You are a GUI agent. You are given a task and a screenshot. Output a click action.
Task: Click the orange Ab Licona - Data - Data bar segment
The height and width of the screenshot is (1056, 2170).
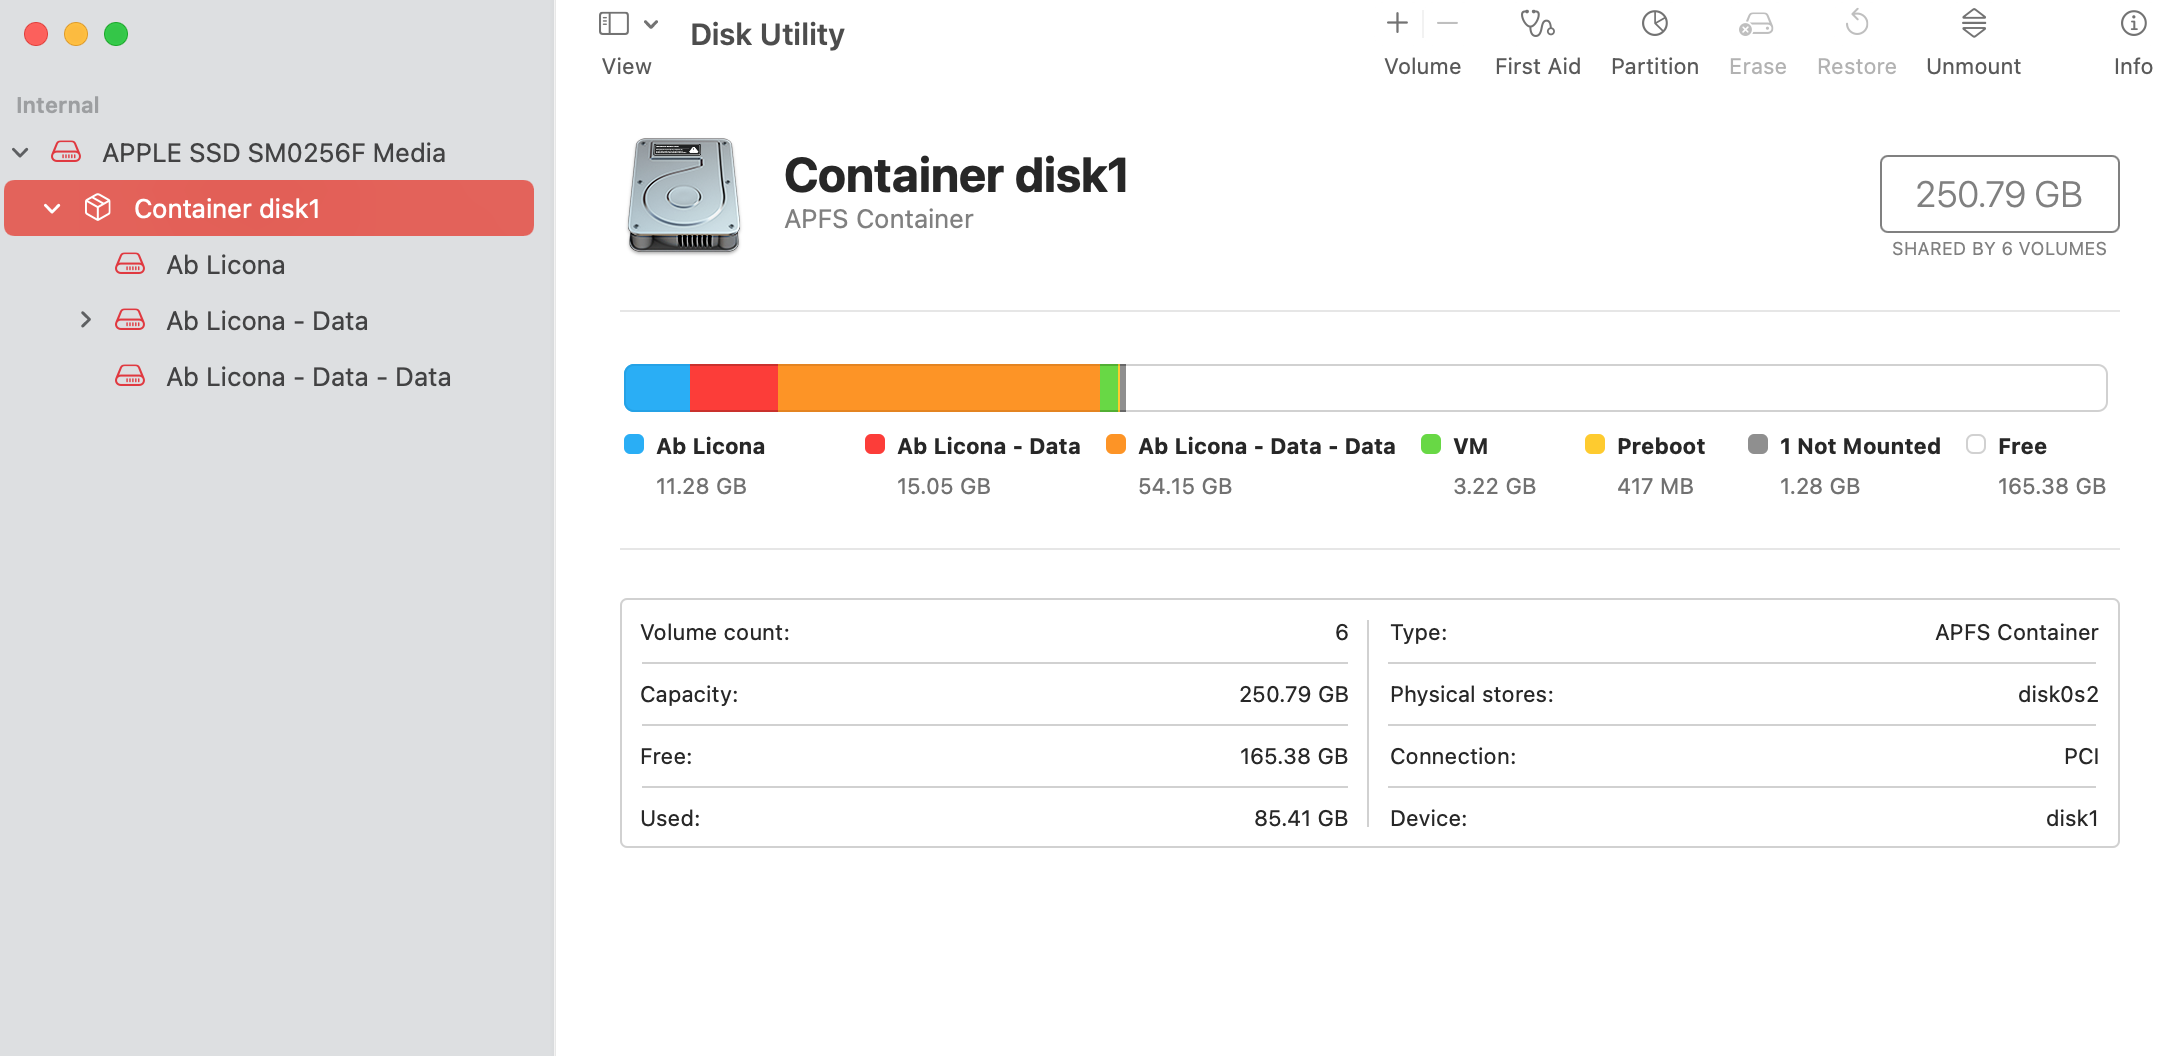[x=938, y=388]
